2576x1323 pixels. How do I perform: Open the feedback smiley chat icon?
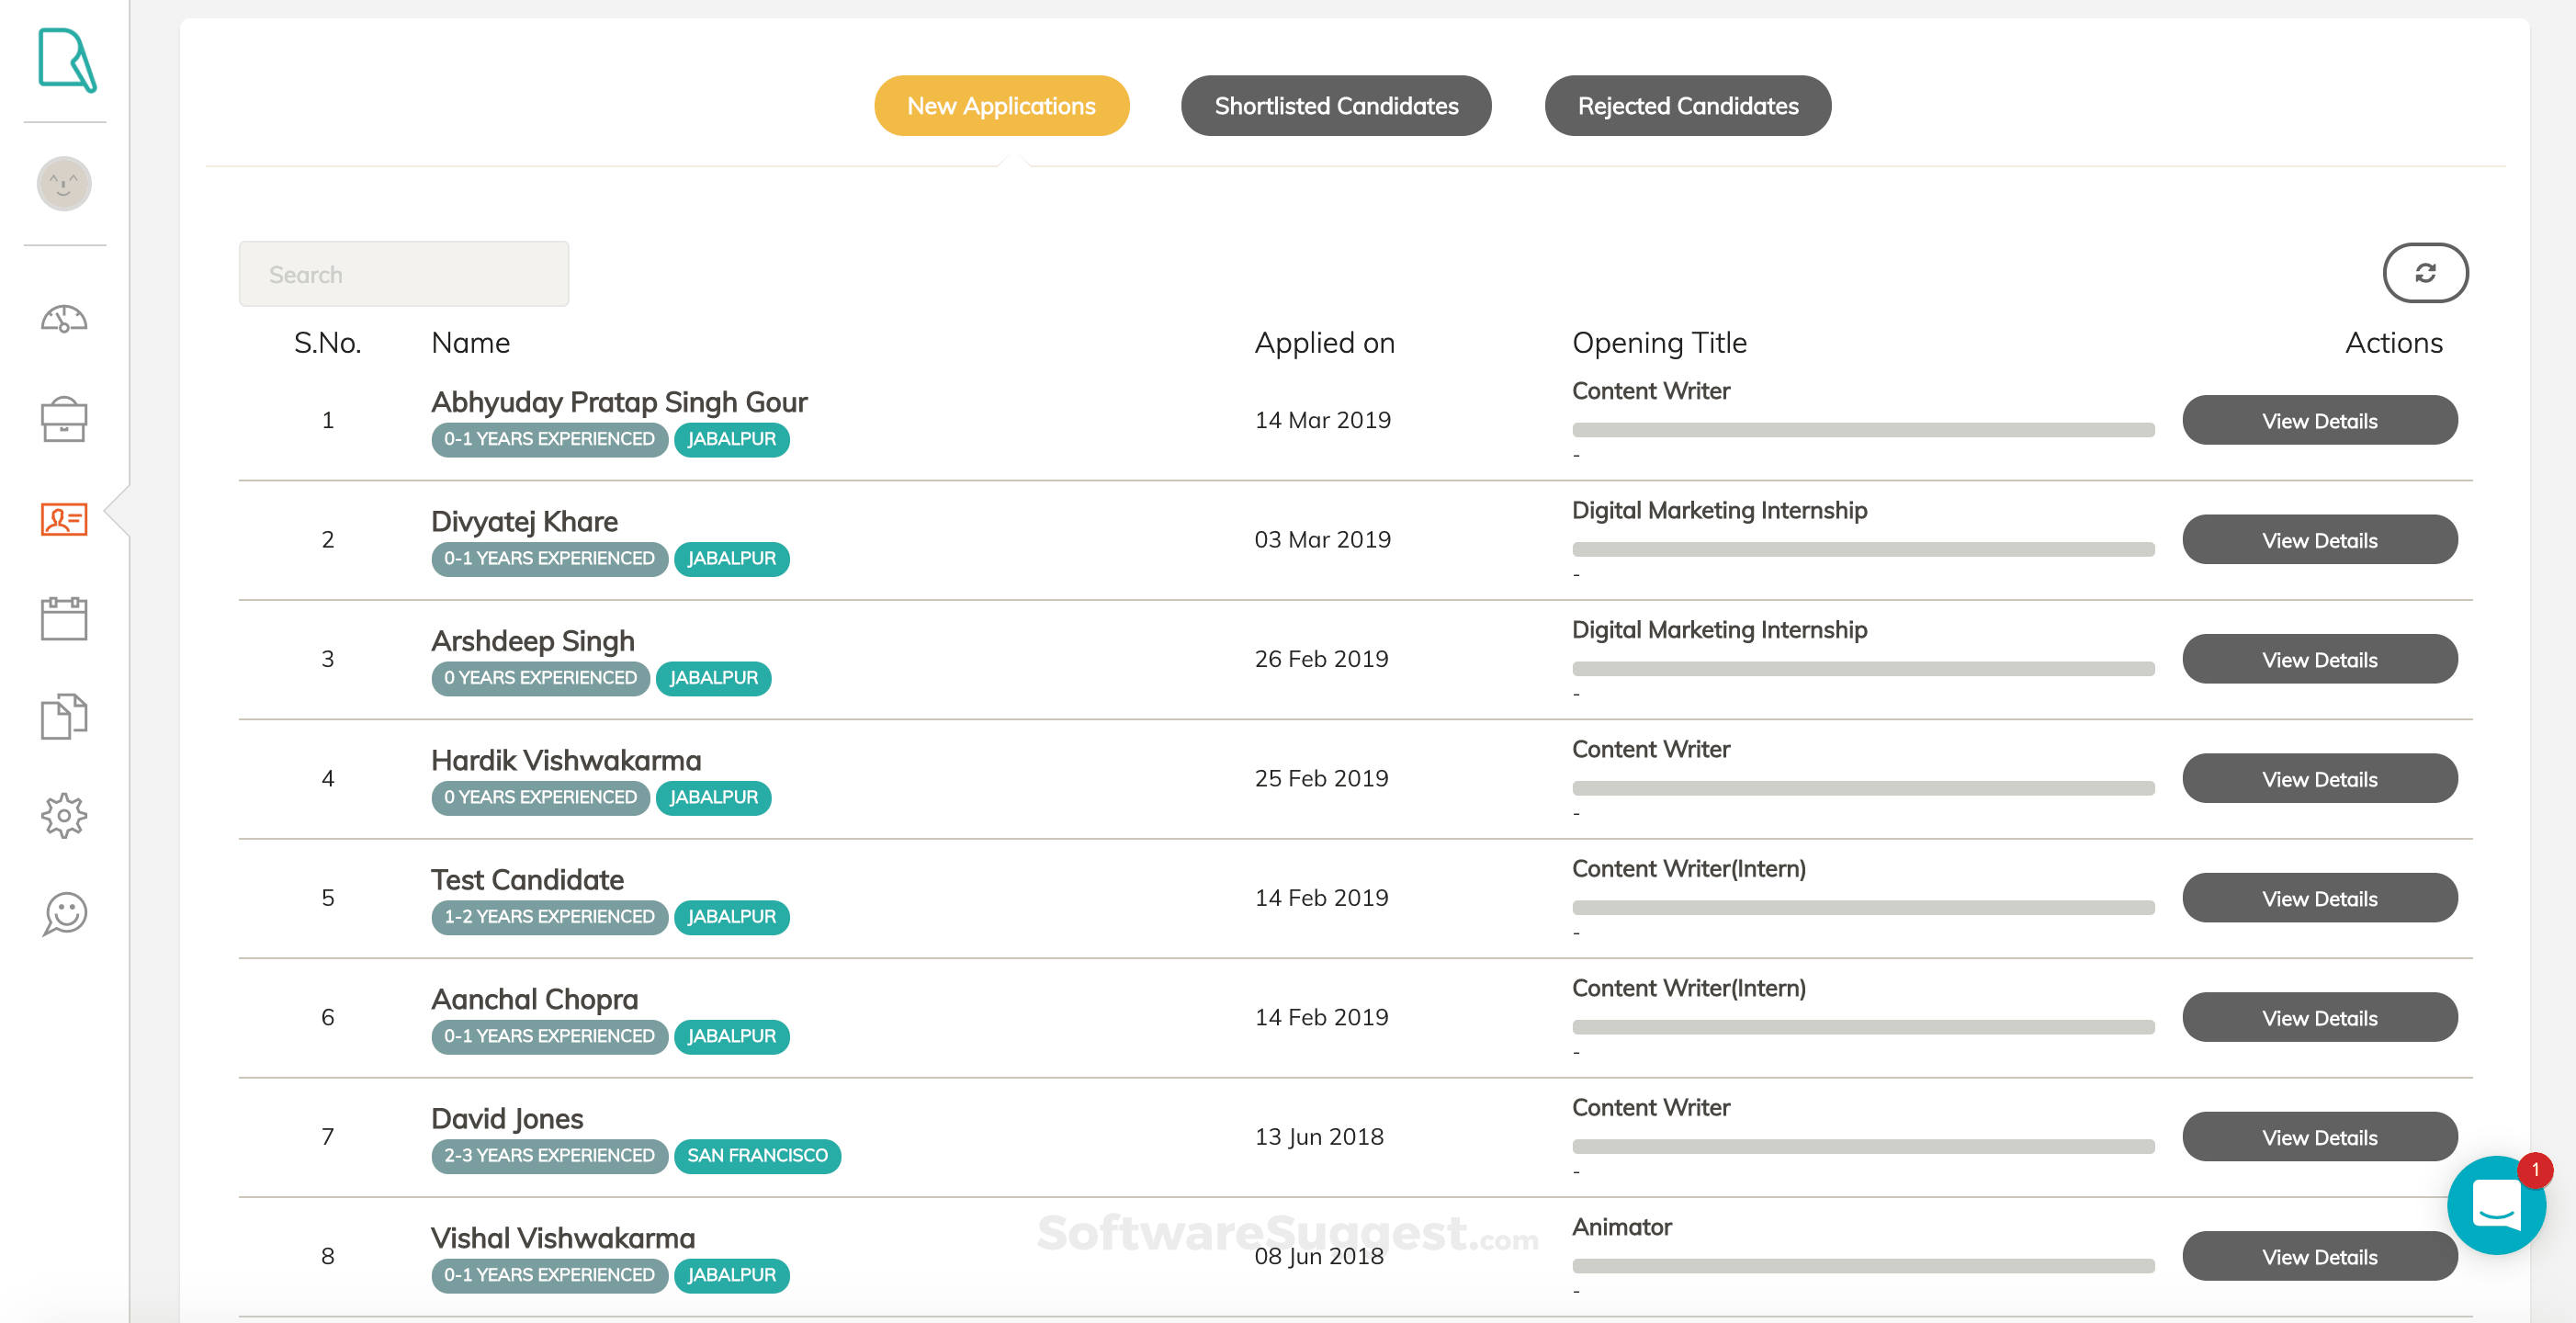pos(64,914)
